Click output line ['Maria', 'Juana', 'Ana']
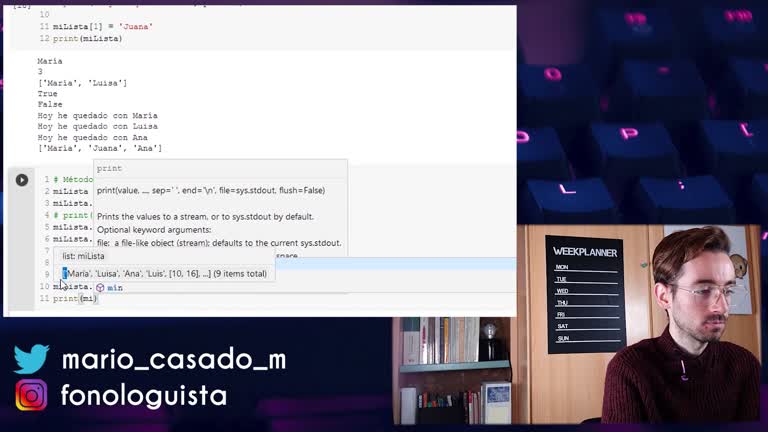The image size is (768, 432). pos(100,148)
